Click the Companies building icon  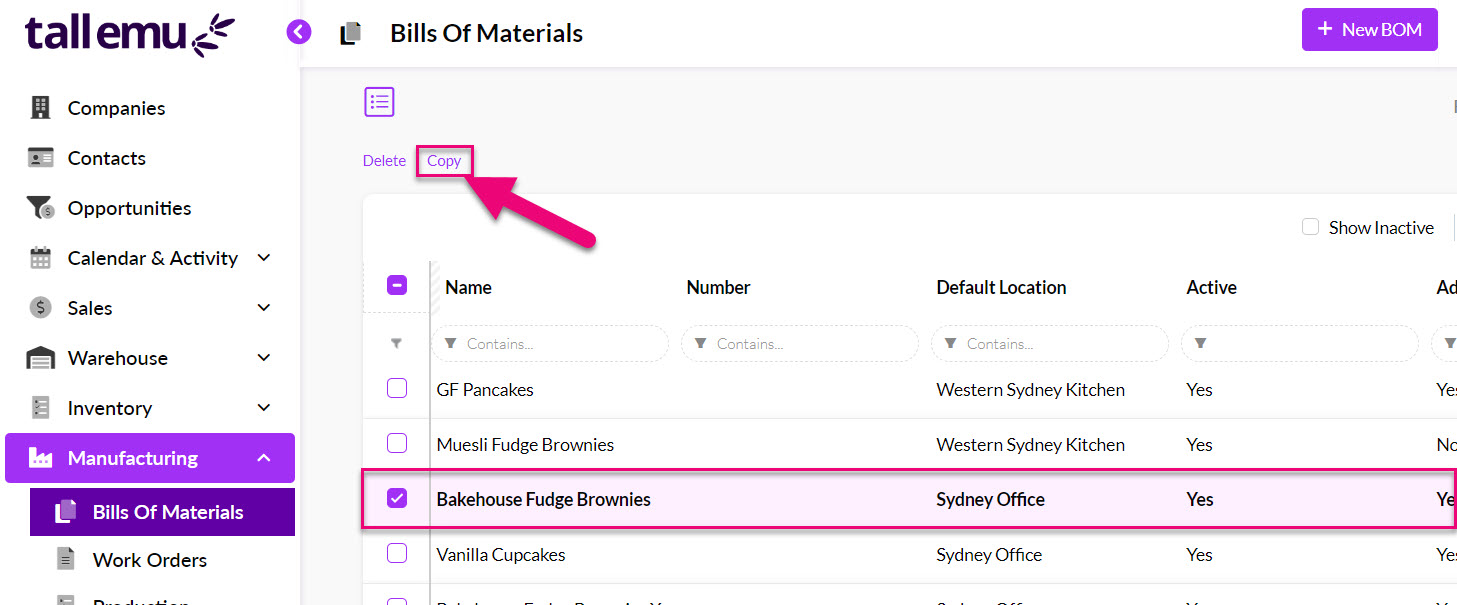[40, 107]
